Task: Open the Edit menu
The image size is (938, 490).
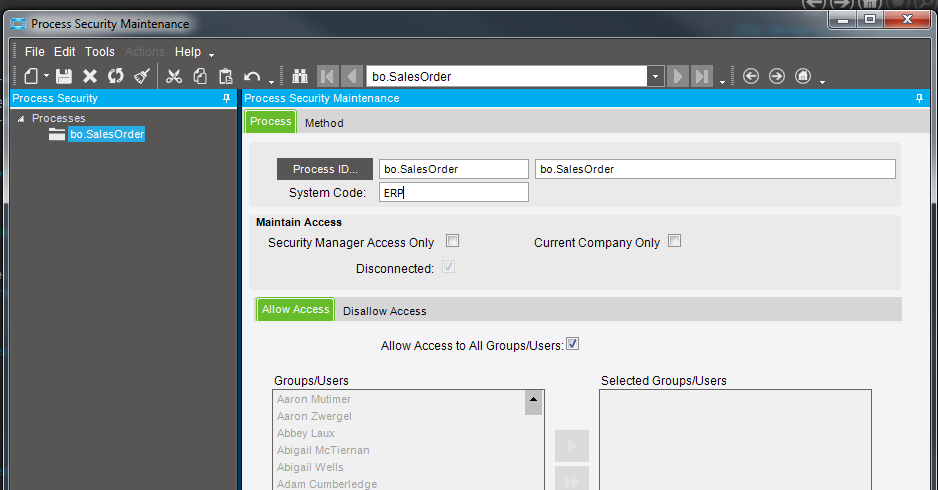Action: pyautogui.click(x=65, y=52)
